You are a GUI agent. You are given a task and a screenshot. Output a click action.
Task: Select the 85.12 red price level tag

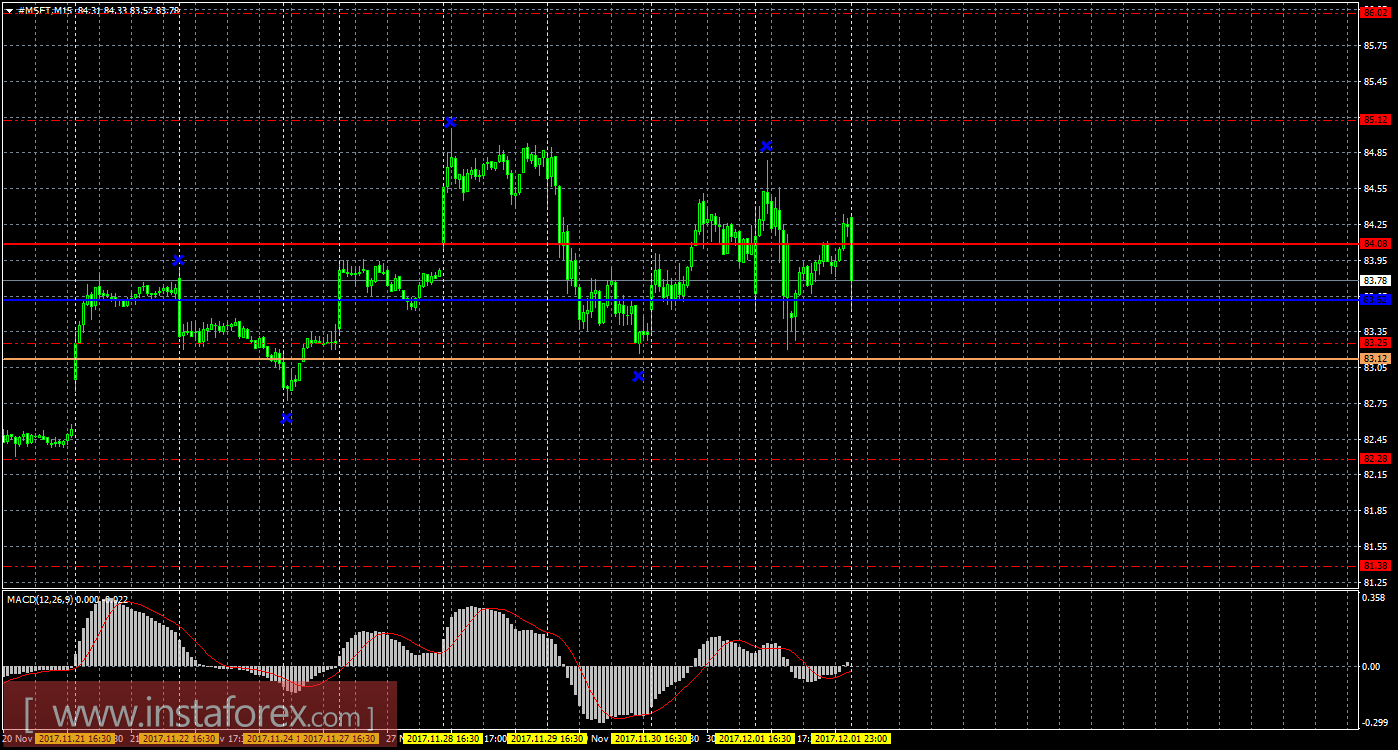1375,120
